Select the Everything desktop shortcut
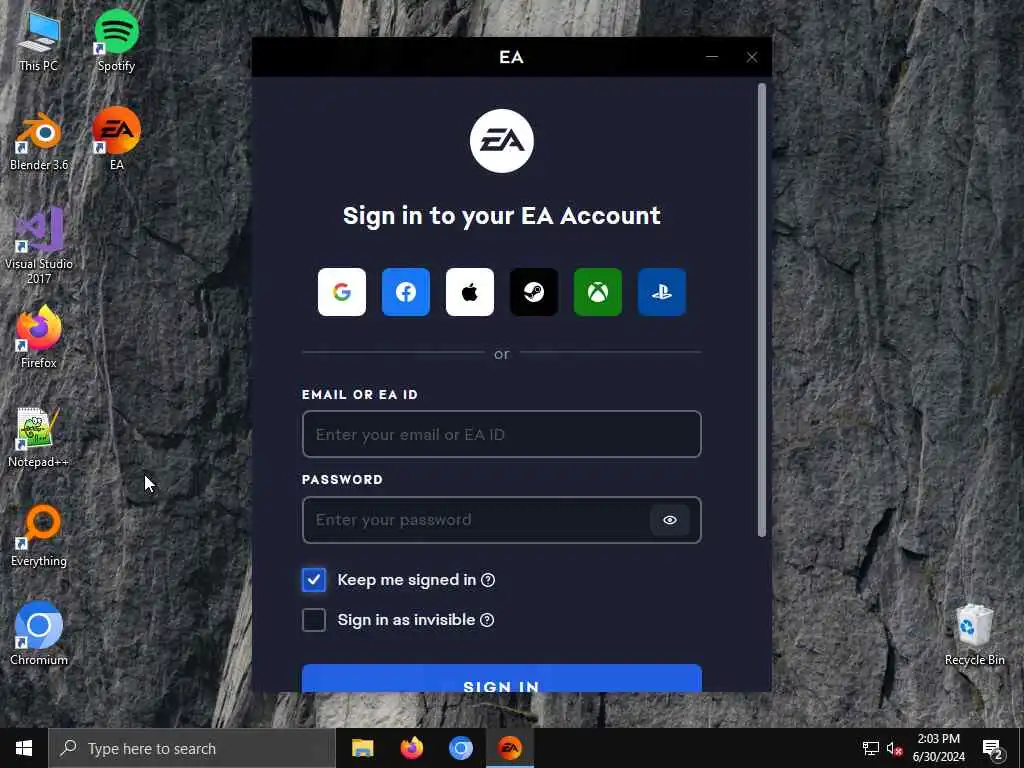1024x768 pixels. pyautogui.click(x=39, y=536)
